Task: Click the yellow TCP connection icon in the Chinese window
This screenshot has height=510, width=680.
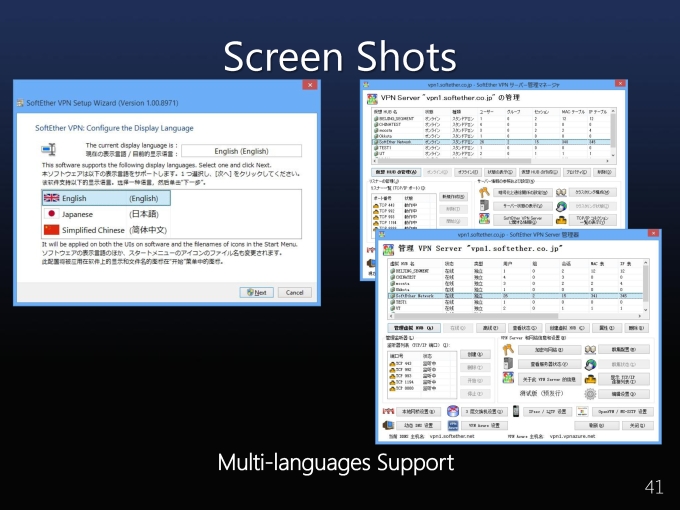Action: 590,379
